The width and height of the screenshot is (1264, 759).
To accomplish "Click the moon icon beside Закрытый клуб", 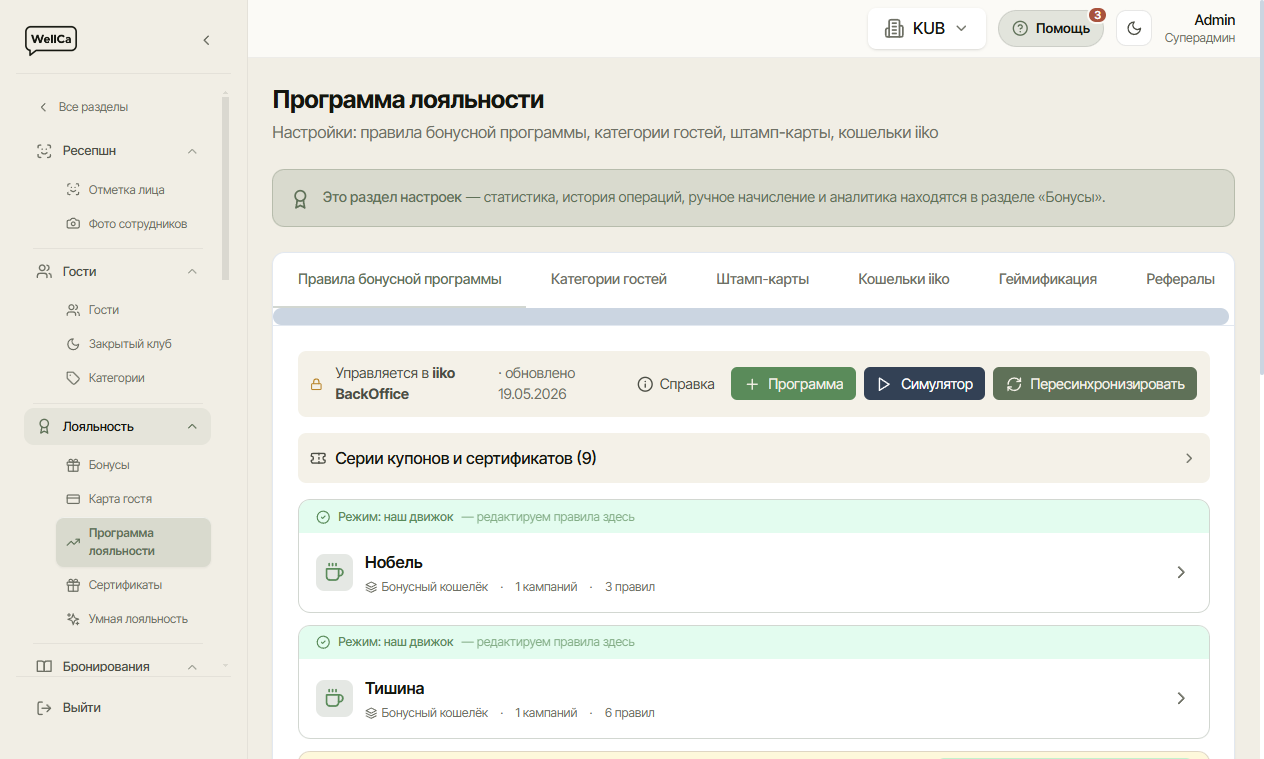I will [x=73, y=344].
